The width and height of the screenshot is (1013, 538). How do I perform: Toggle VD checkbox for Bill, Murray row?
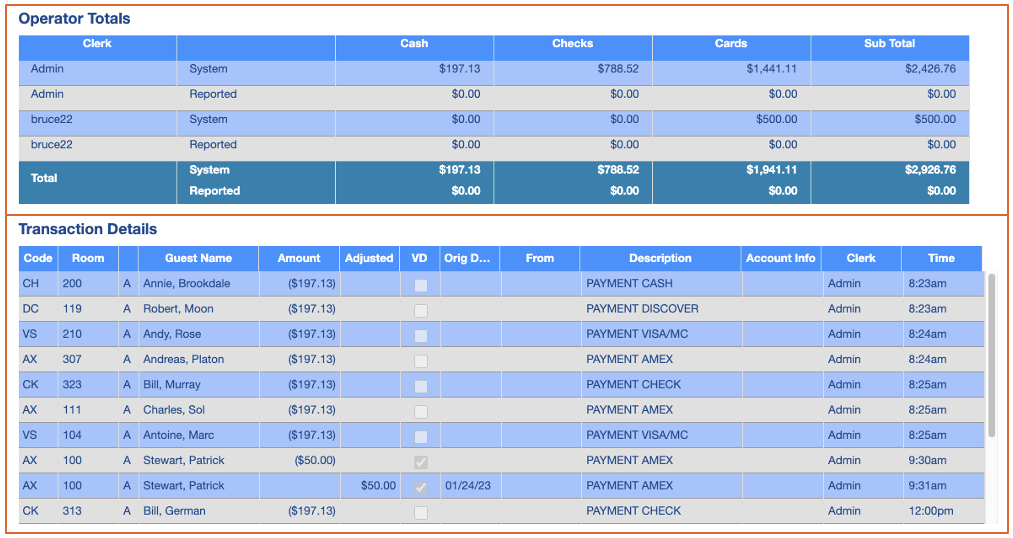pos(421,385)
